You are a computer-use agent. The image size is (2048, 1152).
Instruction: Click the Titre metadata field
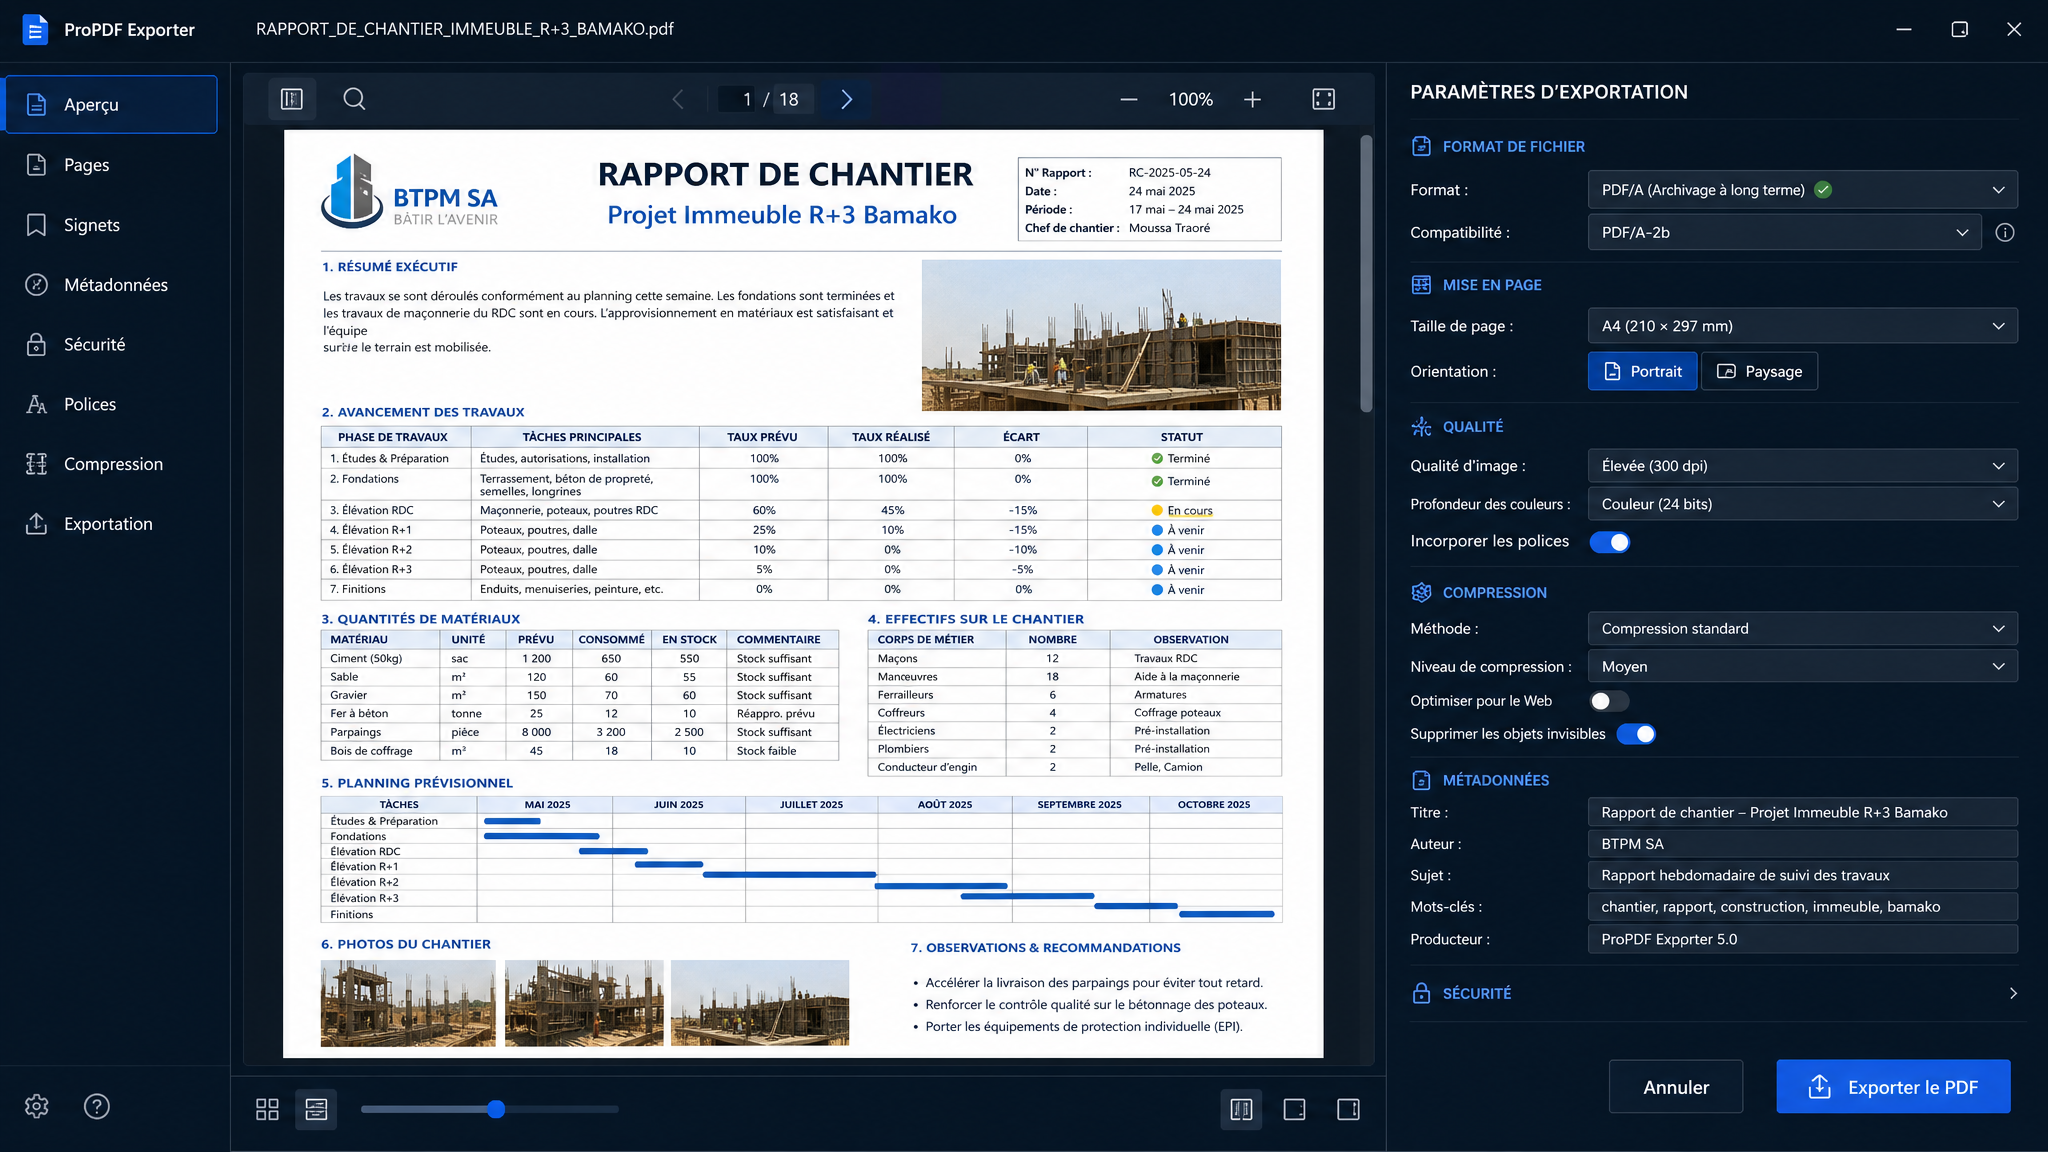(1802, 812)
